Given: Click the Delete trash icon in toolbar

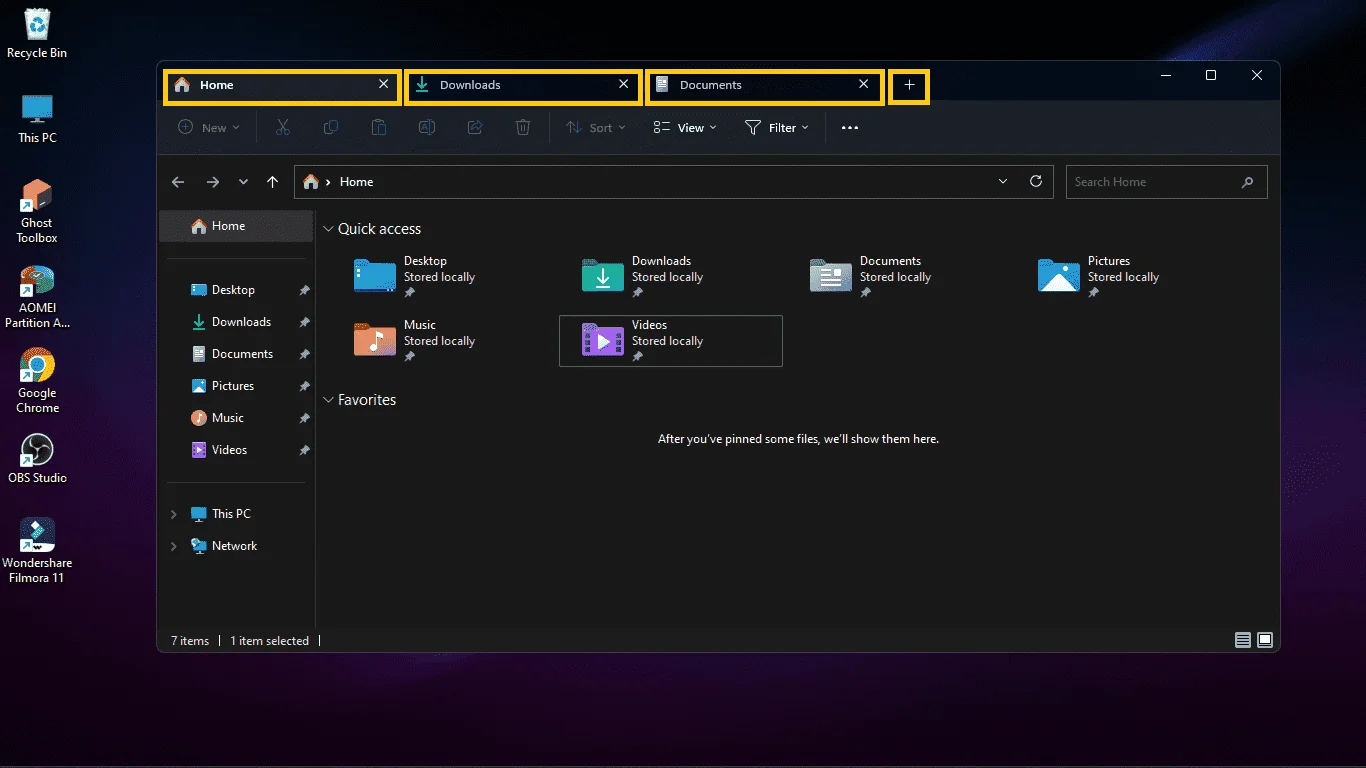Looking at the screenshot, I should tap(523, 128).
